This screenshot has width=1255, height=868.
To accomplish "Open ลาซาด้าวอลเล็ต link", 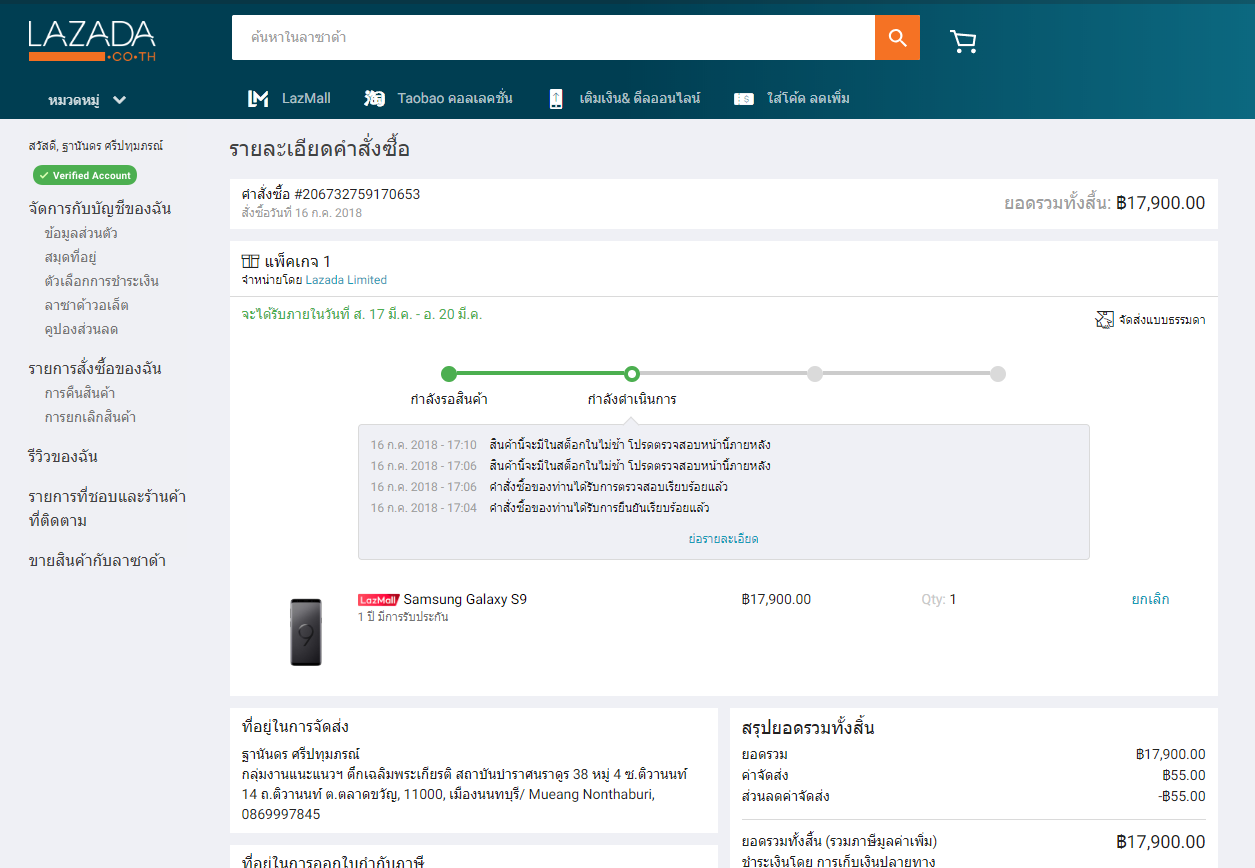I will pyautogui.click(x=86, y=305).
